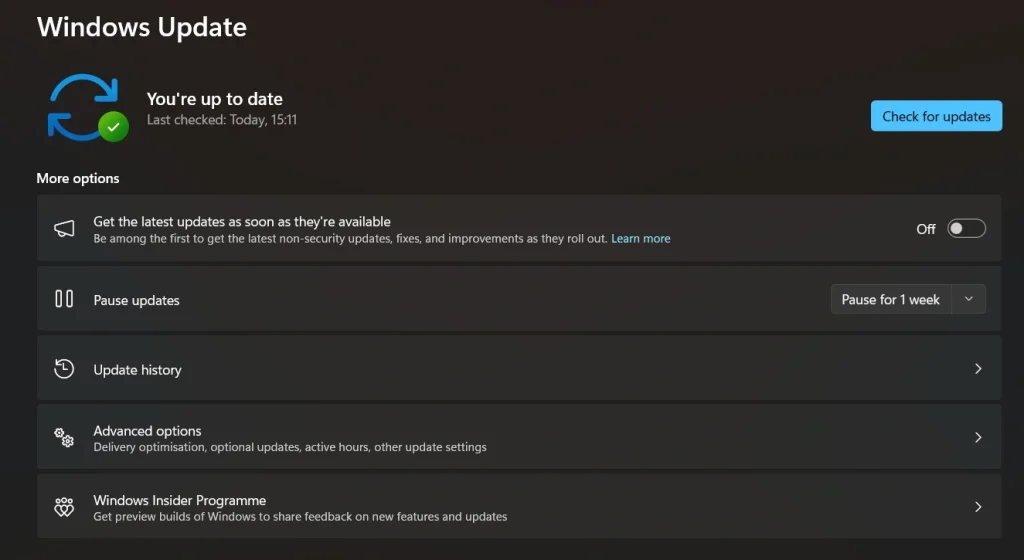Expand Update history using its chevron
Screen dimensions: 1024x560
click(x=978, y=369)
